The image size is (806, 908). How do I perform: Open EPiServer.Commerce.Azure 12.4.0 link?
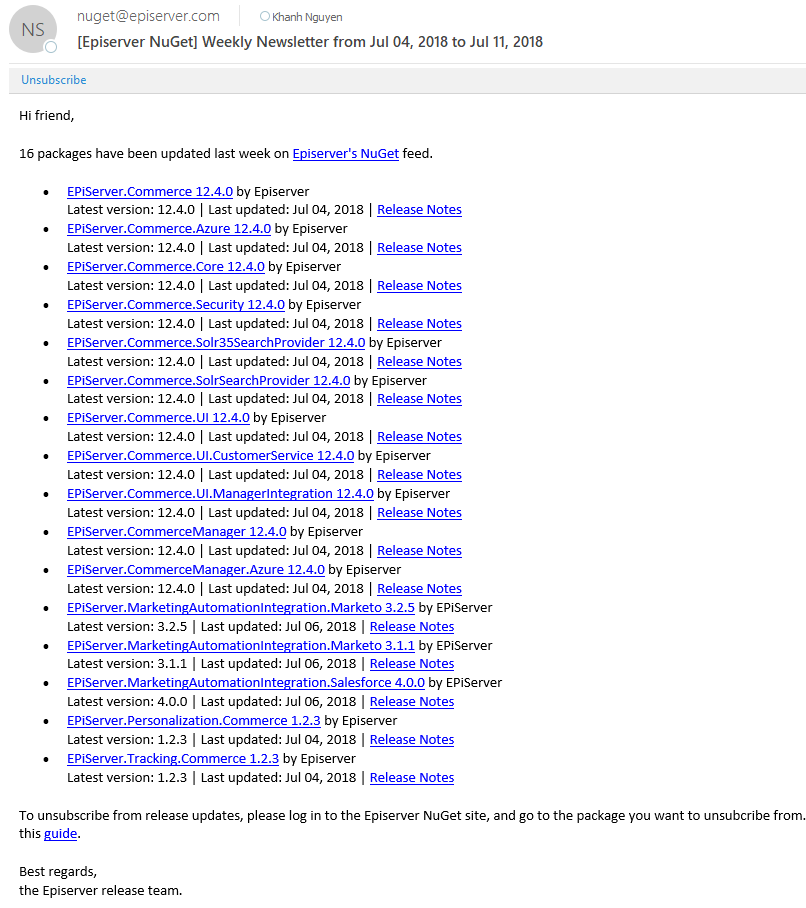[x=169, y=229]
